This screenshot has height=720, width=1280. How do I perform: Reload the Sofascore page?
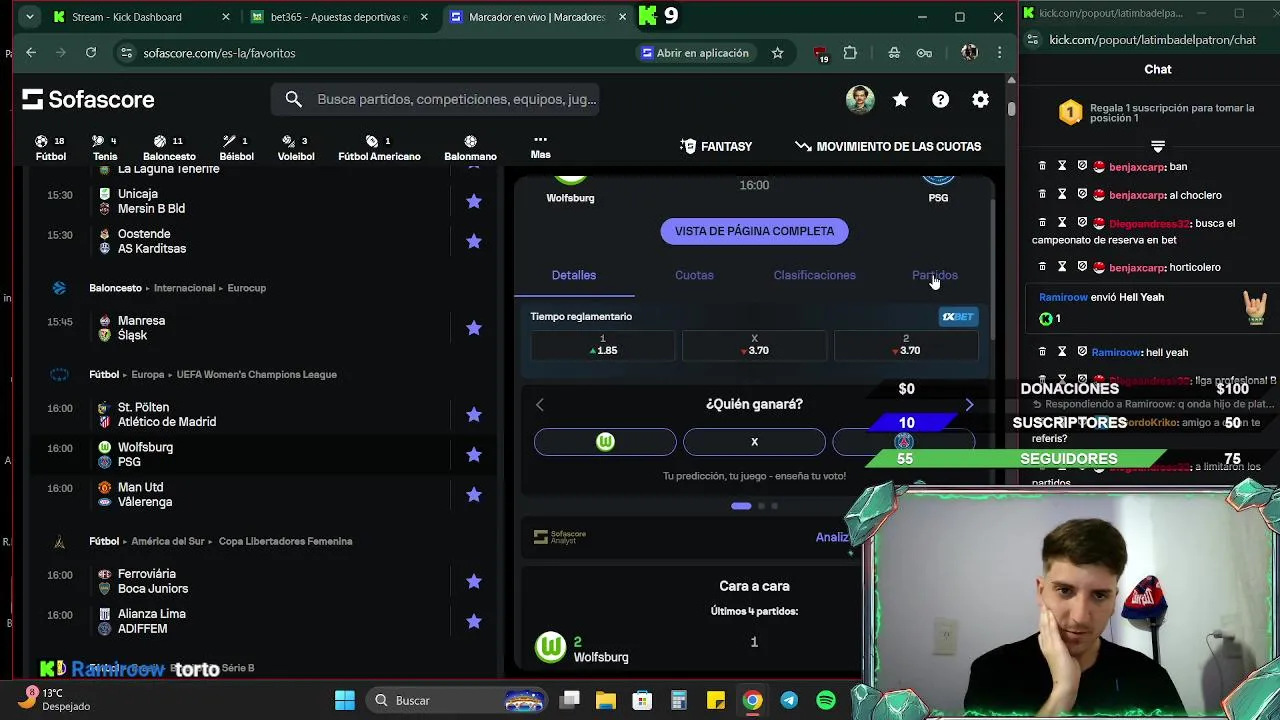91,53
